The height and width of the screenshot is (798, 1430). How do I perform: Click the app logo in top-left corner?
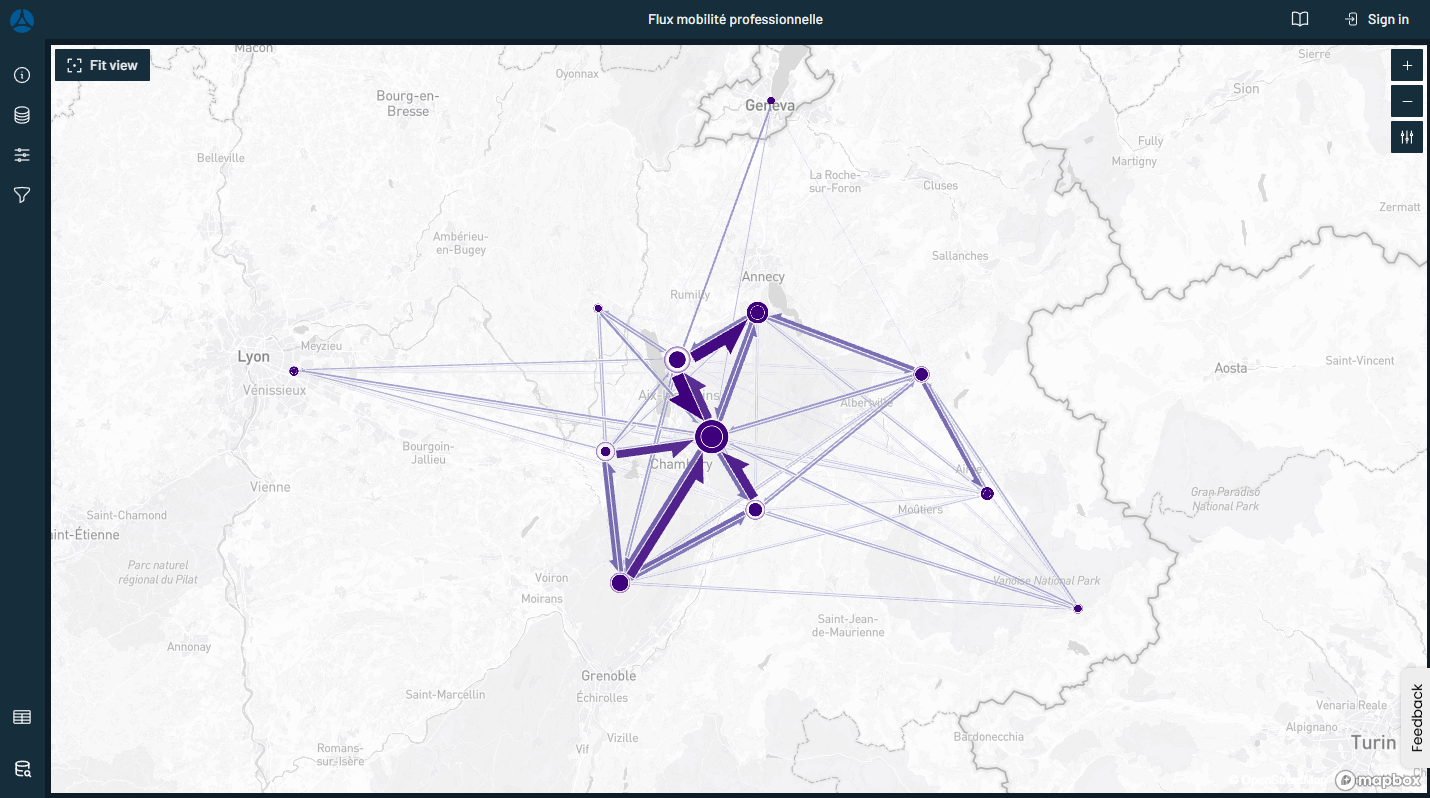click(21, 20)
